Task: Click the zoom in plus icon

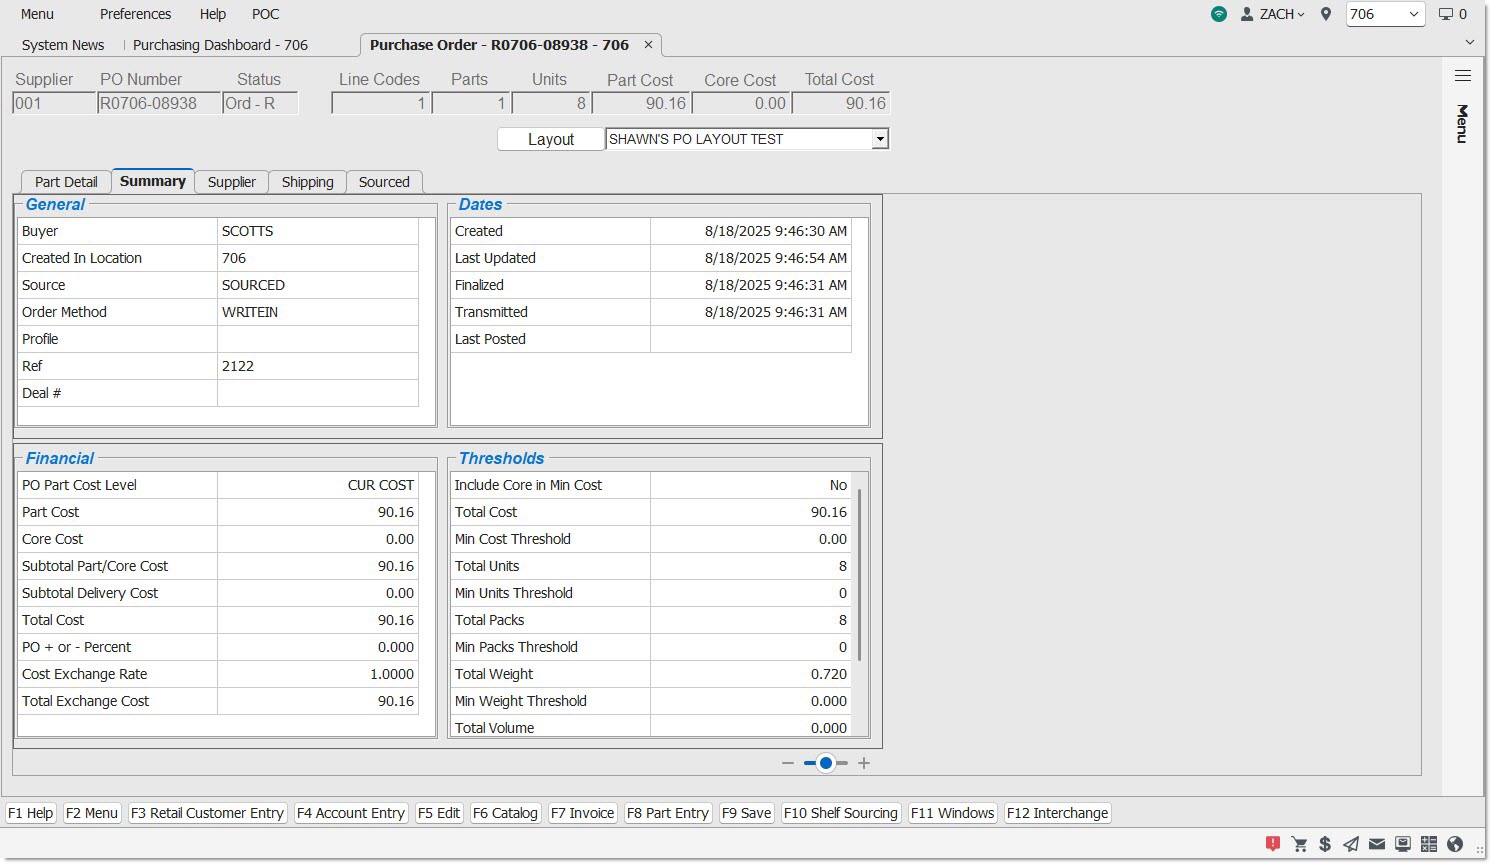Action: coord(864,763)
